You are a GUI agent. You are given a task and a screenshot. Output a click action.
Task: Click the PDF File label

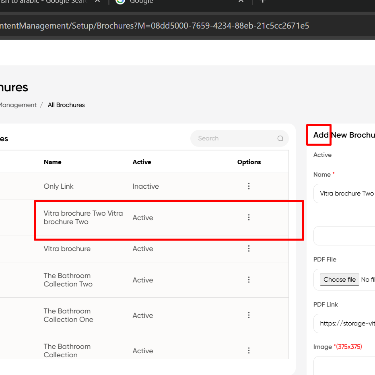325,259
